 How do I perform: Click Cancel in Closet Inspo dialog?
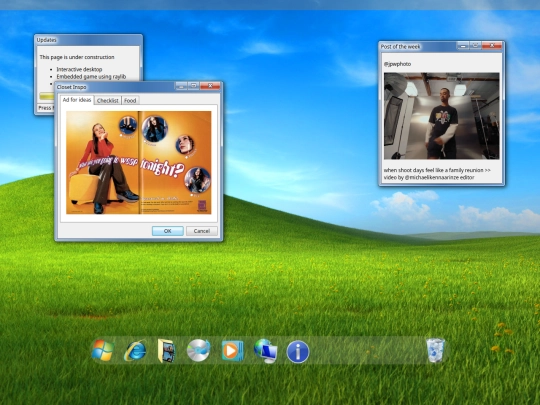tap(202, 231)
